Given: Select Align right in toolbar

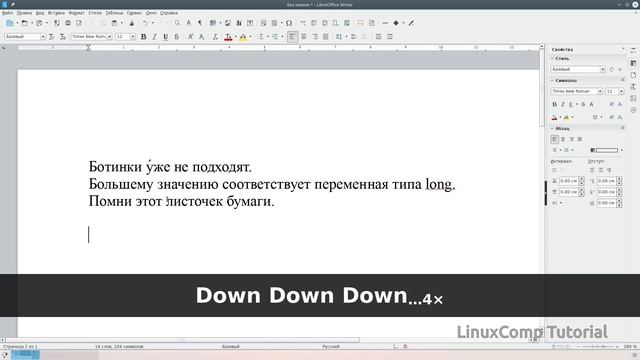Looking at the screenshot, I should coord(315,37).
